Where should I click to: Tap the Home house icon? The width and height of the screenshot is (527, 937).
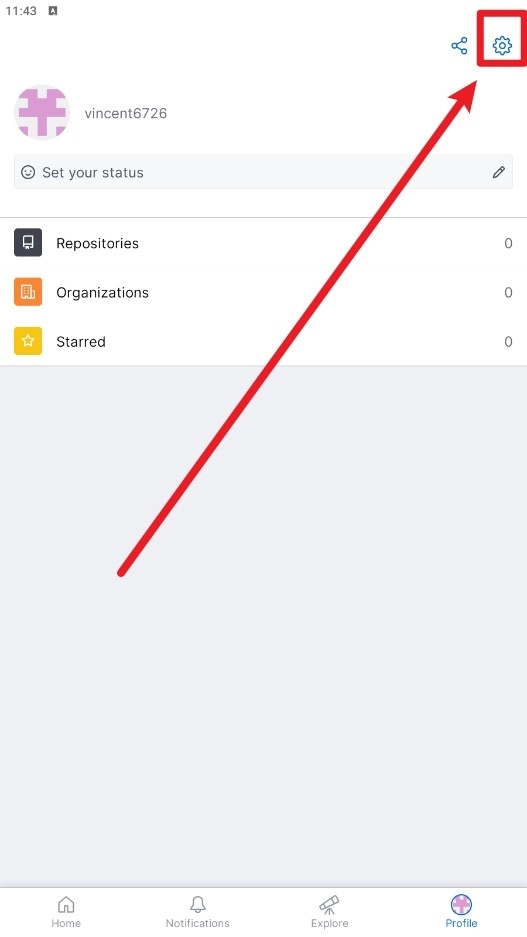[x=66, y=904]
